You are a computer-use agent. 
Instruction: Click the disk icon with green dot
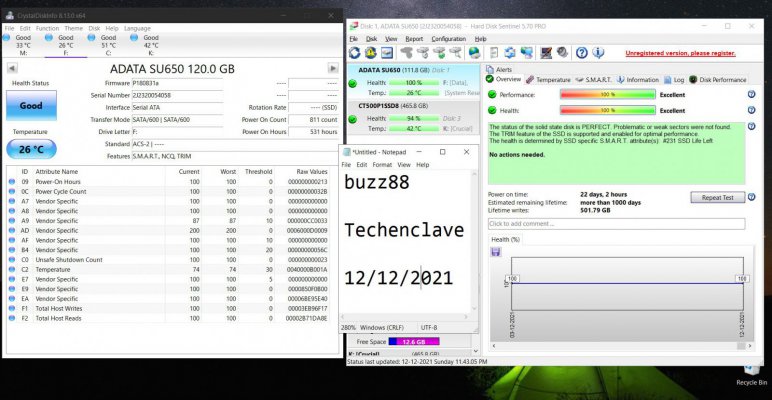pos(439,53)
